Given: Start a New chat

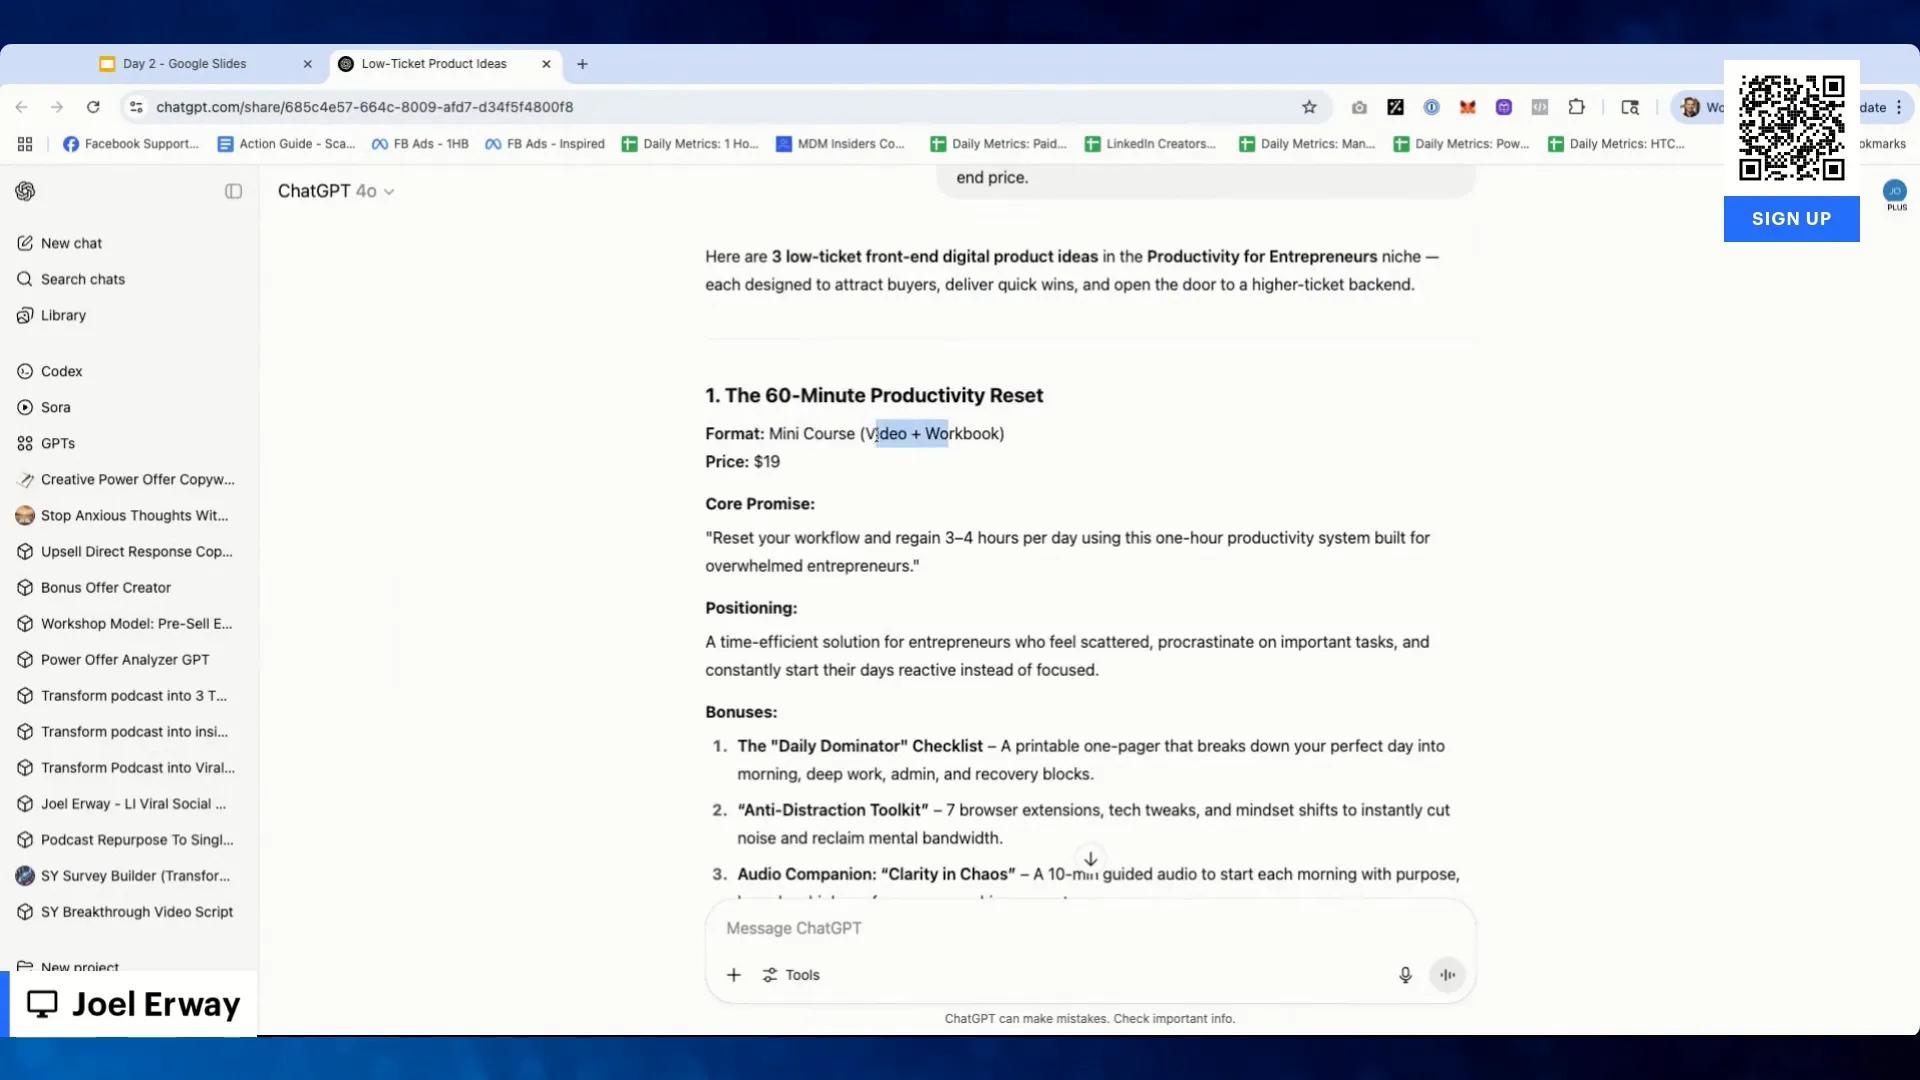Looking at the screenshot, I should (x=71, y=243).
